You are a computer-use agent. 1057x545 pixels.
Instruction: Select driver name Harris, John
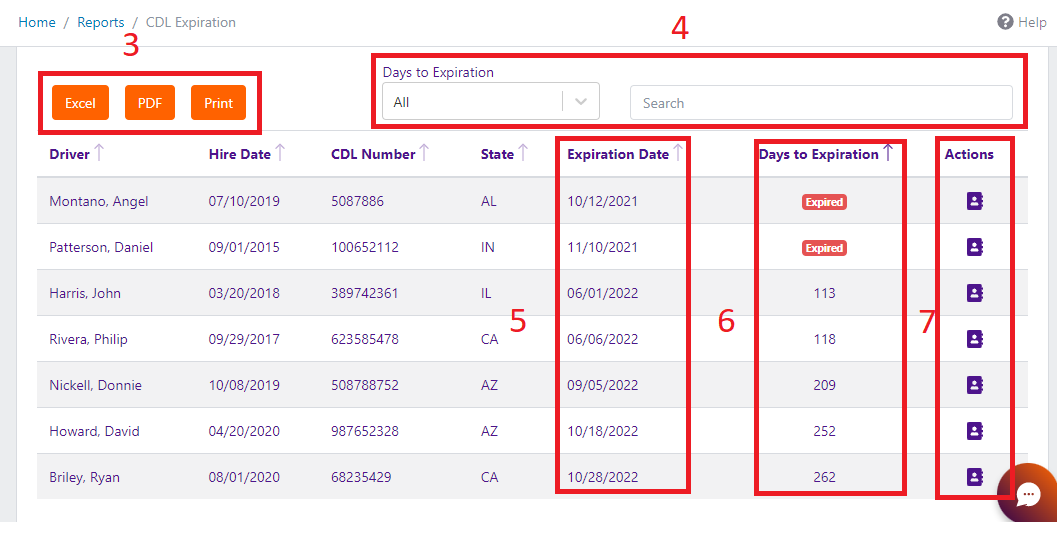click(x=85, y=293)
